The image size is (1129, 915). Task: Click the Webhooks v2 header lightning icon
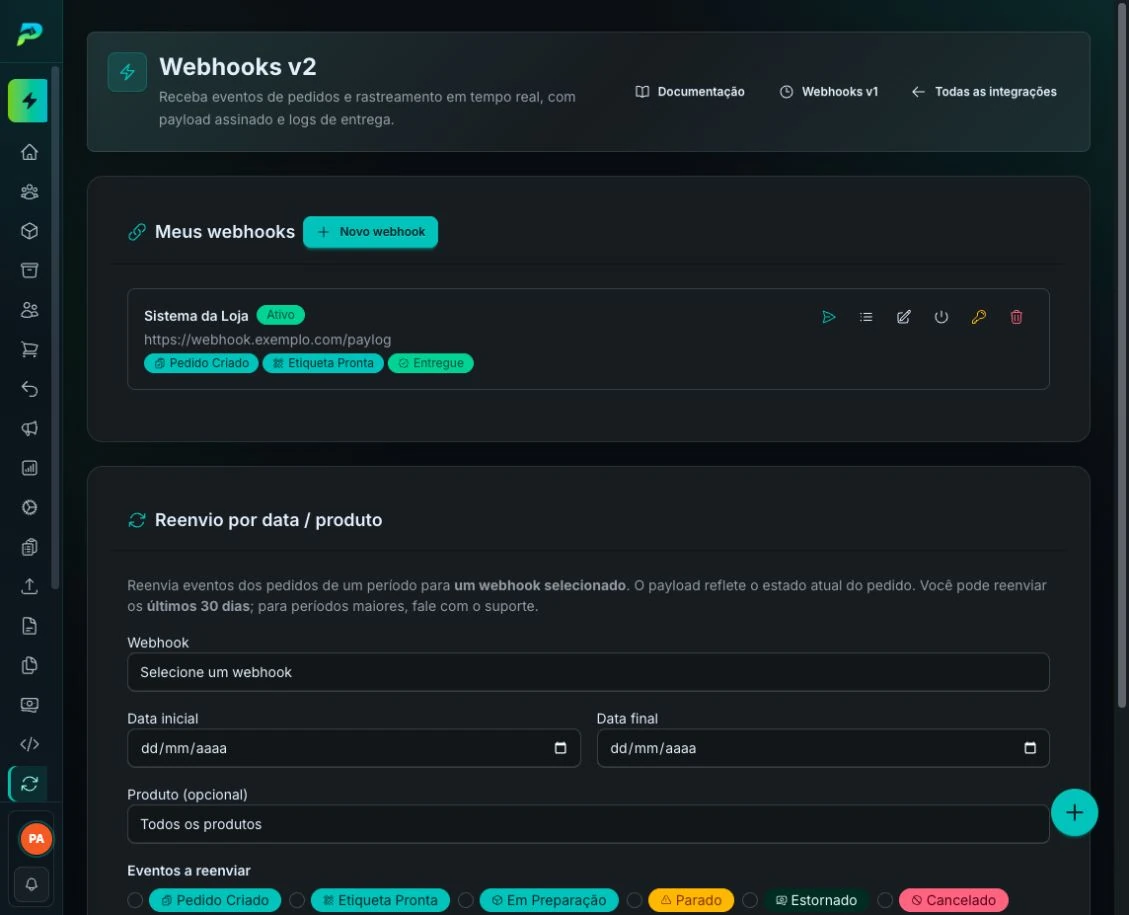[x=127, y=72]
